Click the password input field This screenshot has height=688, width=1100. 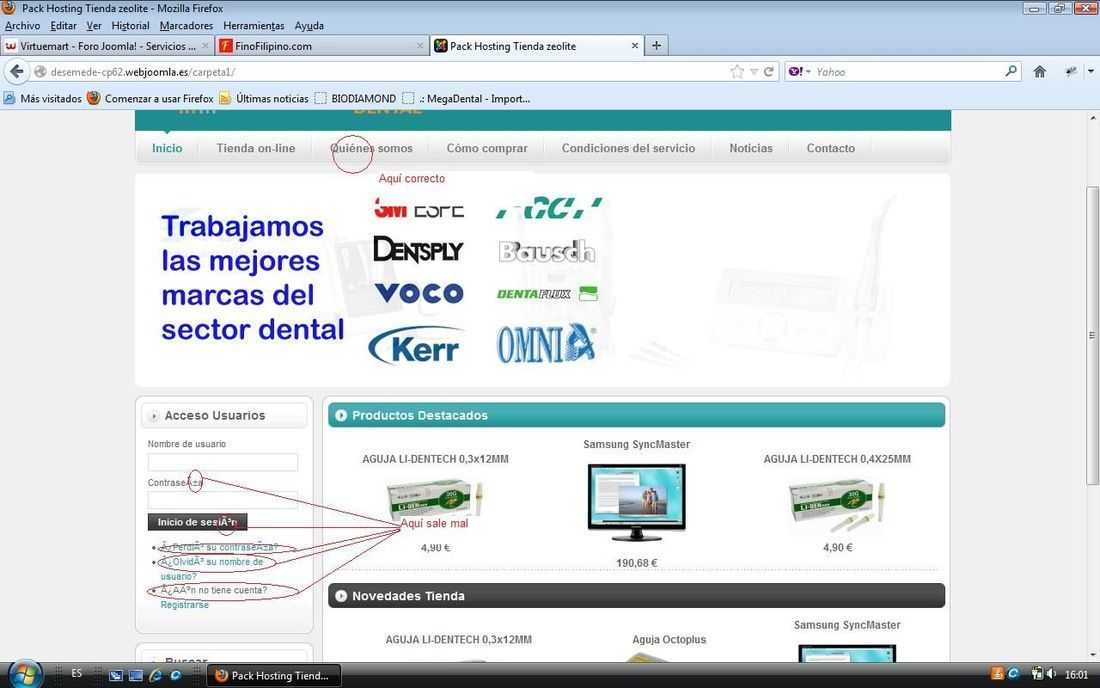(222, 500)
